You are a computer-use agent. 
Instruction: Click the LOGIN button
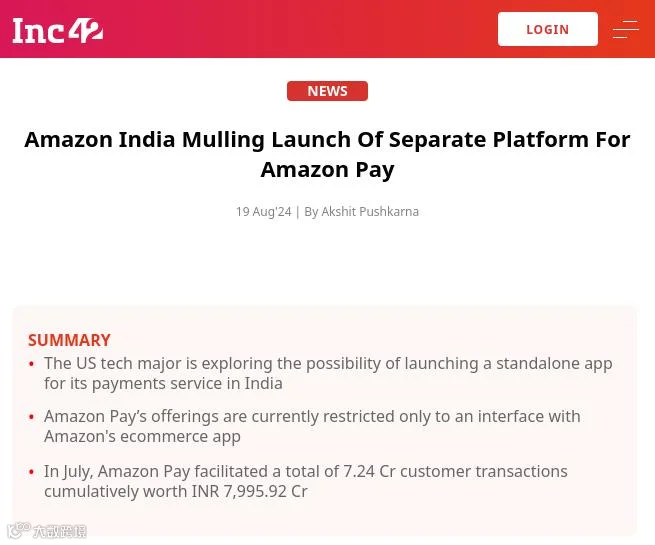click(x=548, y=29)
